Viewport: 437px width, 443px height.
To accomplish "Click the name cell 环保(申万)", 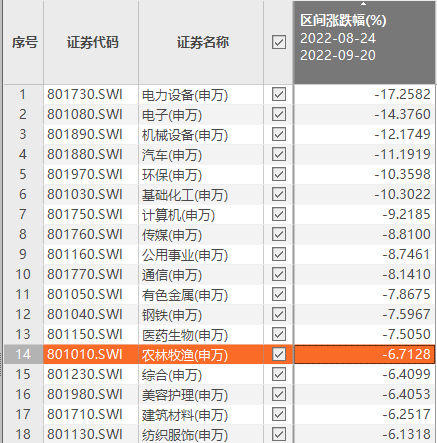I will tap(201, 174).
